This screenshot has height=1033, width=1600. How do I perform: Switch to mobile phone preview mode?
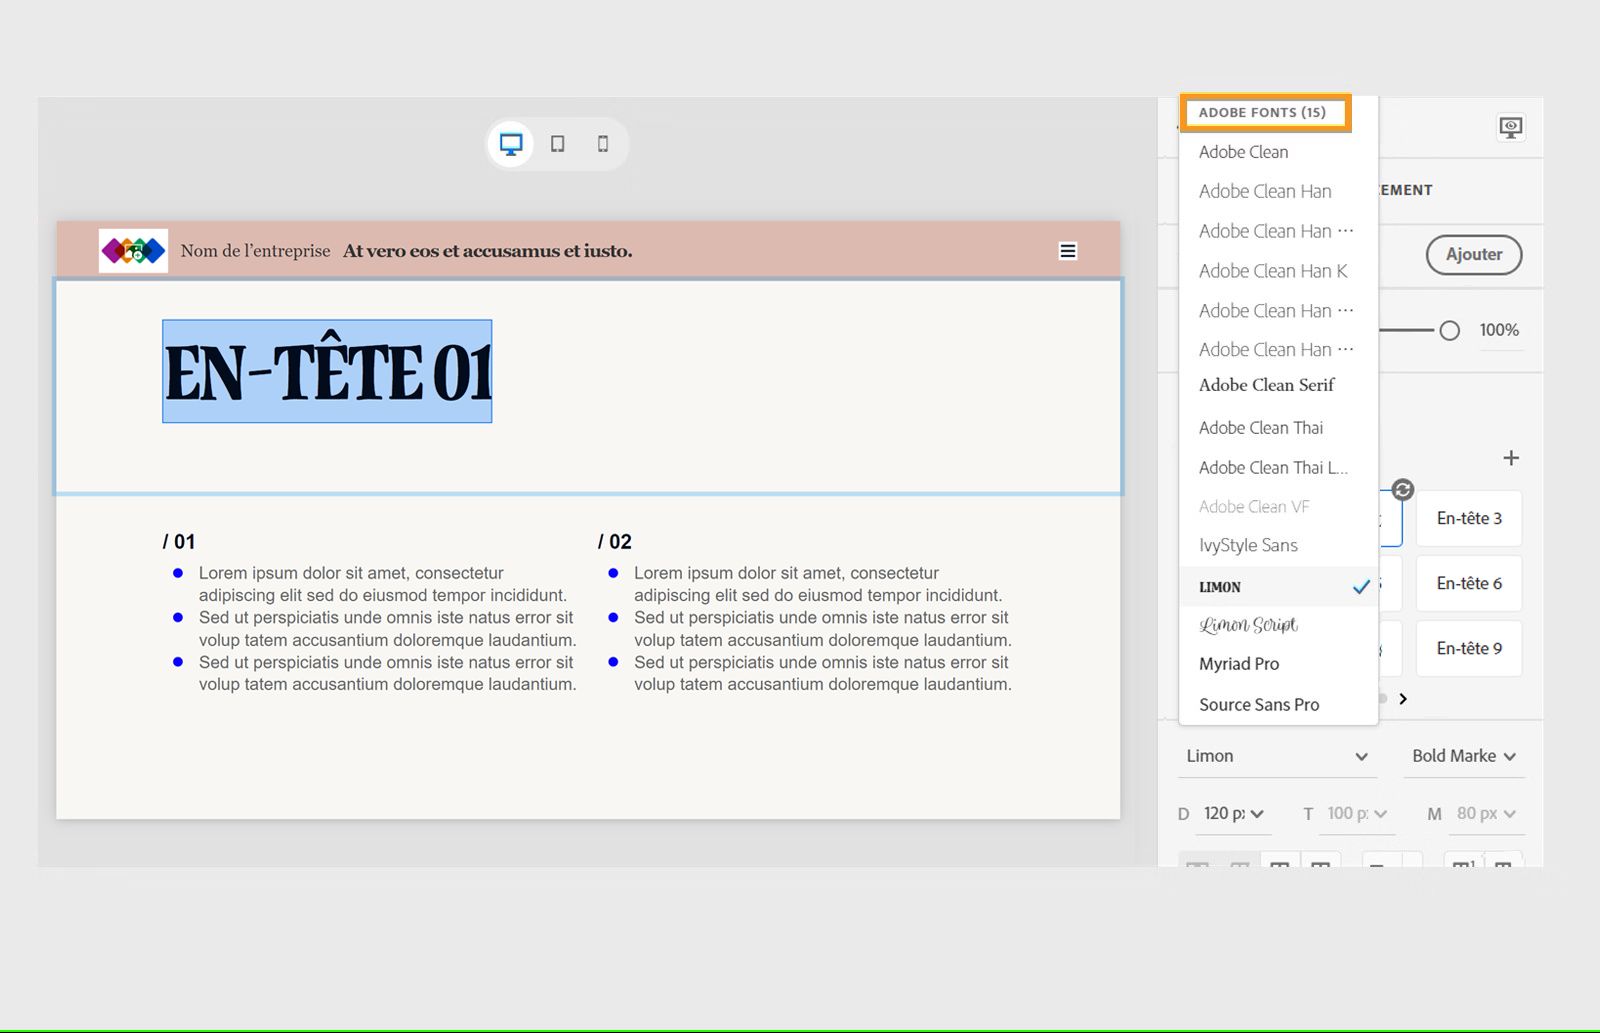click(x=603, y=144)
